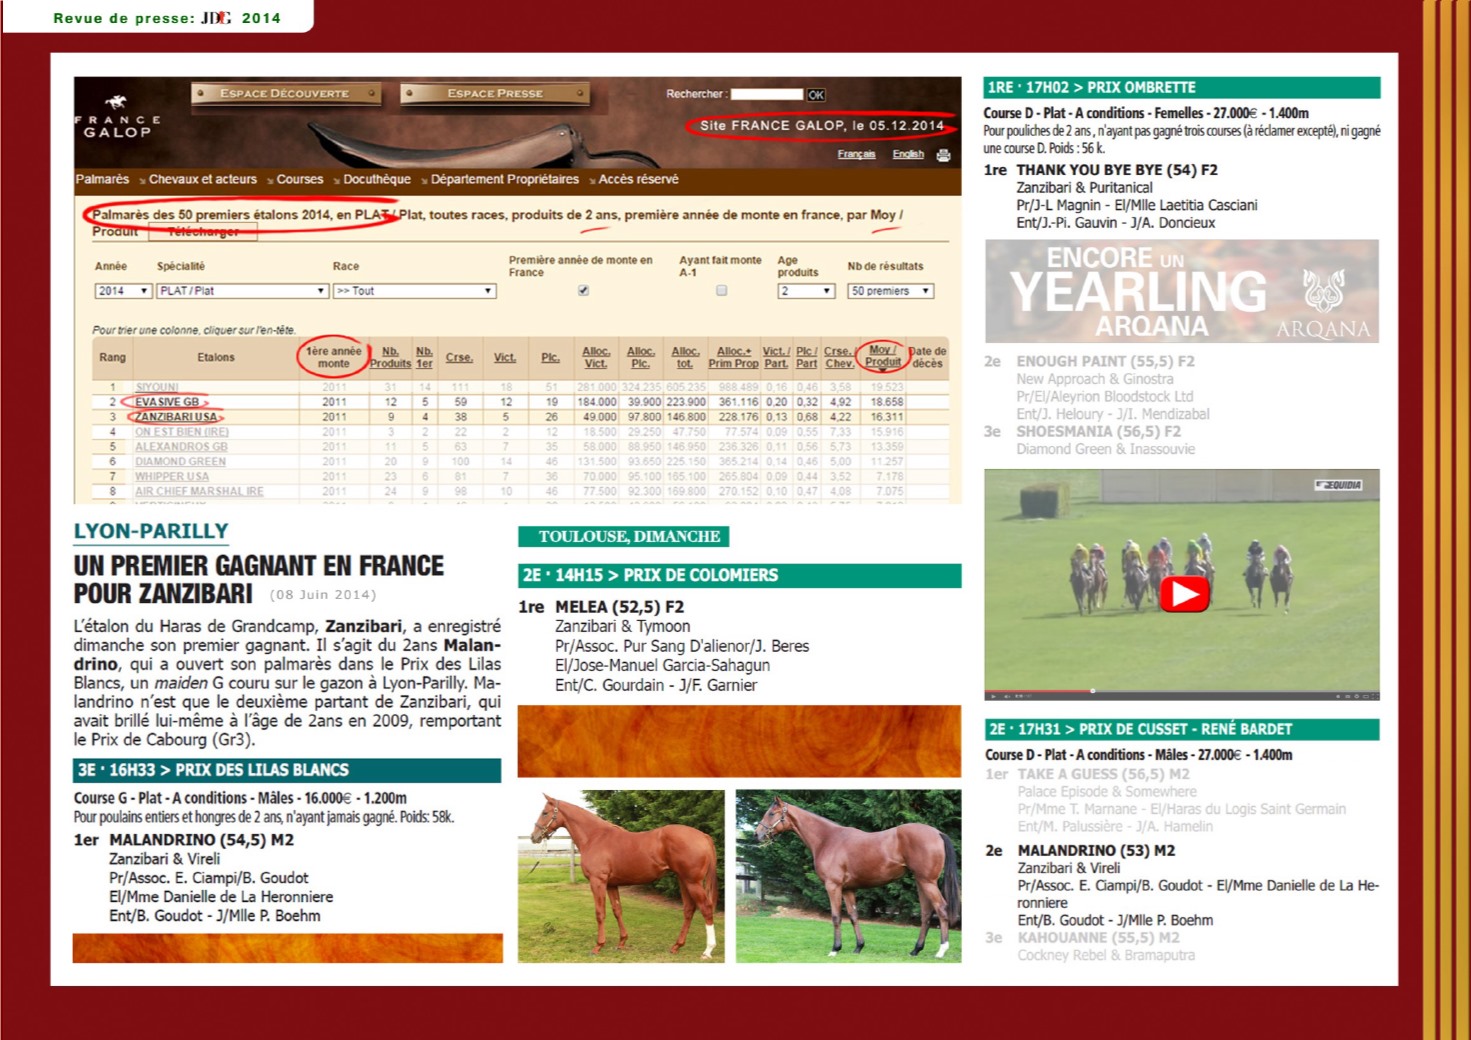Sort by Nb. 1er column header

[x=424, y=357]
